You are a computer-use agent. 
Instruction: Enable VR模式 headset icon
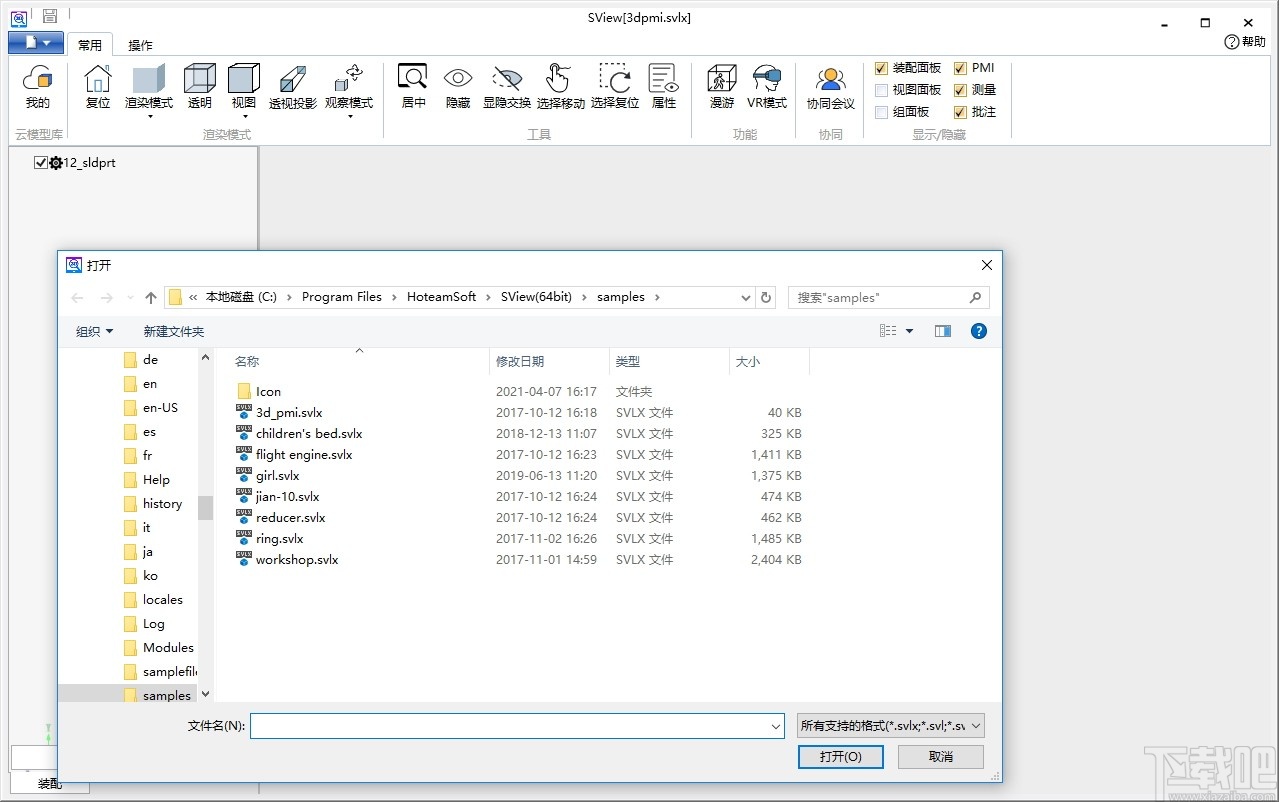click(767, 86)
